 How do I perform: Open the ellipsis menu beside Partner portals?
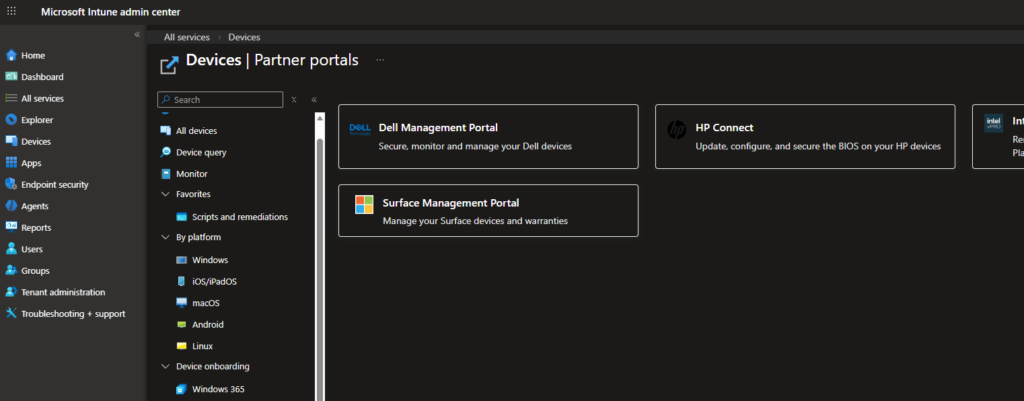pos(380,60)
